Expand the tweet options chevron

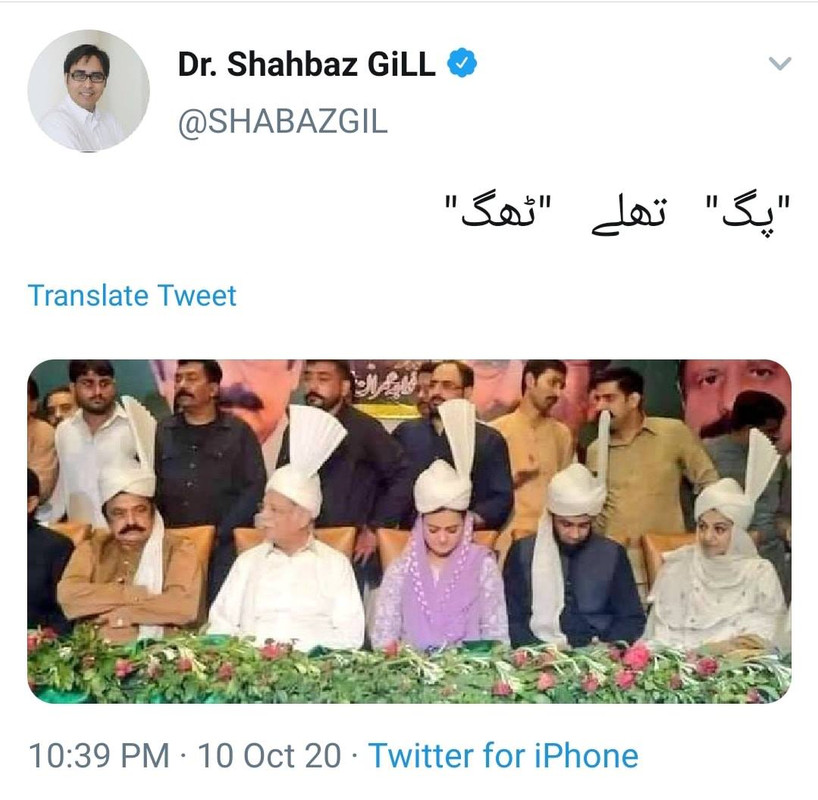[x=780, y=64]
